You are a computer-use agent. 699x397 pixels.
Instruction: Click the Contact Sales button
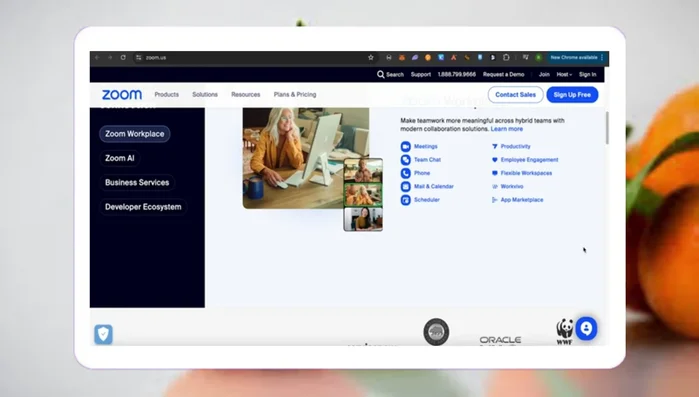click(x=515, y=94)
